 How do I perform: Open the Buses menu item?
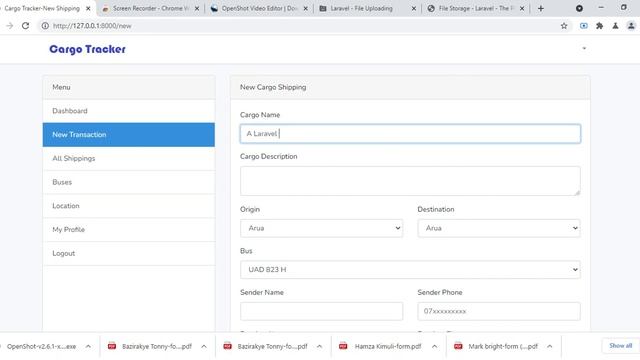[129, 182]
